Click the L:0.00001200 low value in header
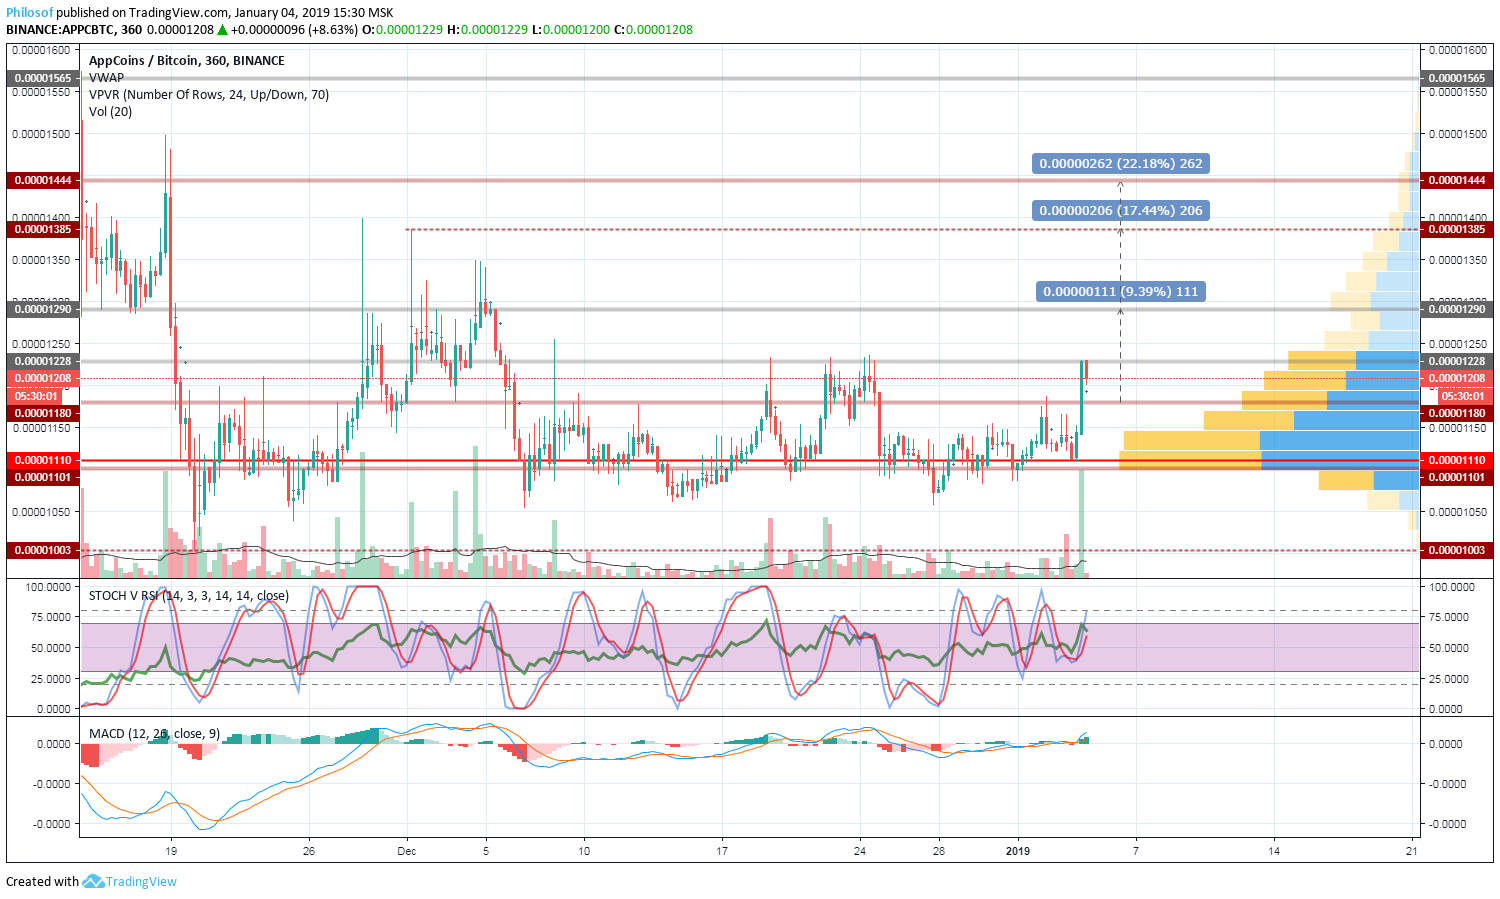This screenshot has width=1500, height=899. [x=570, y=30]
